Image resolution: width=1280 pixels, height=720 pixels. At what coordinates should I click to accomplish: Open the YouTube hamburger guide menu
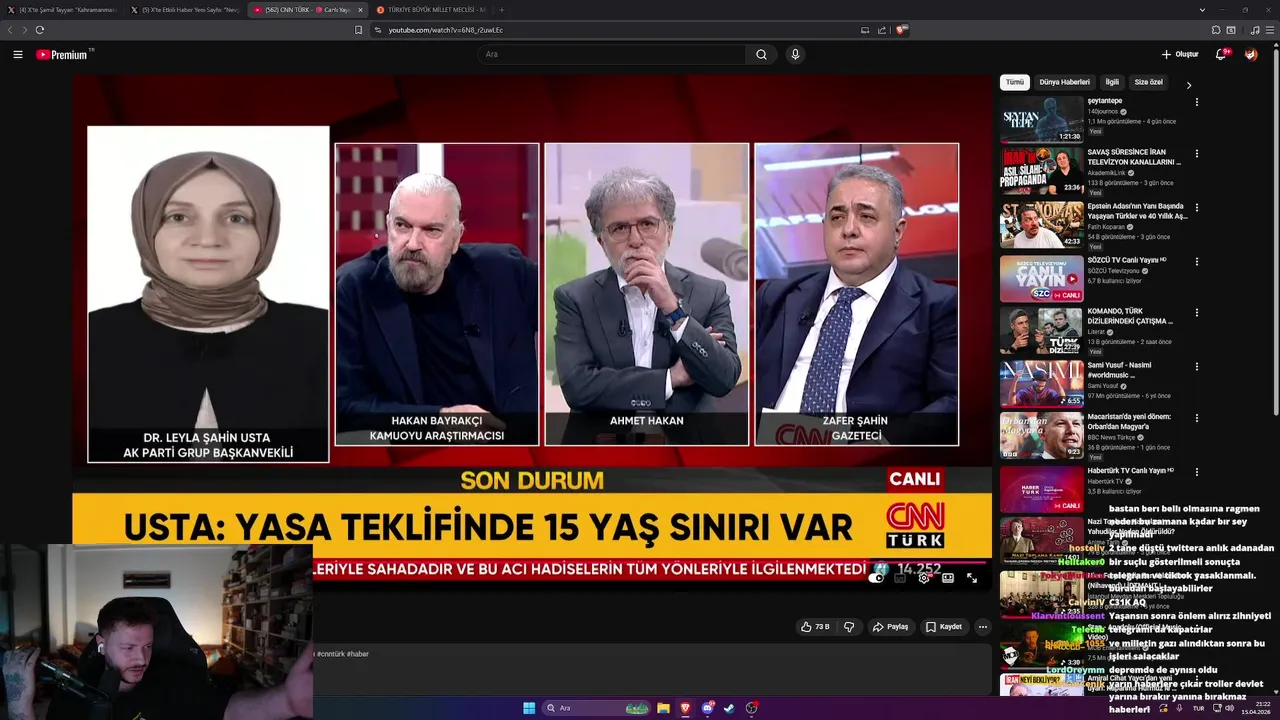pos(18,54)
